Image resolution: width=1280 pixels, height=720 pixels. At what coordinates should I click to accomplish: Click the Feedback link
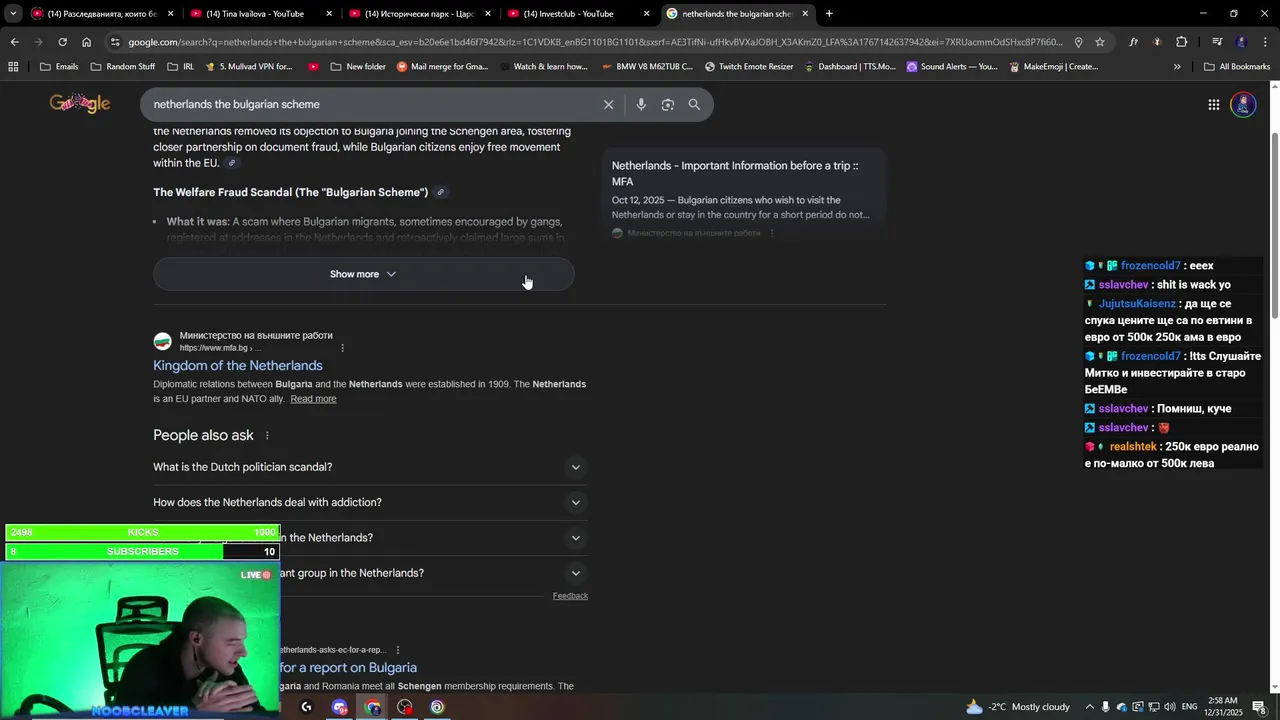(570, 596)
